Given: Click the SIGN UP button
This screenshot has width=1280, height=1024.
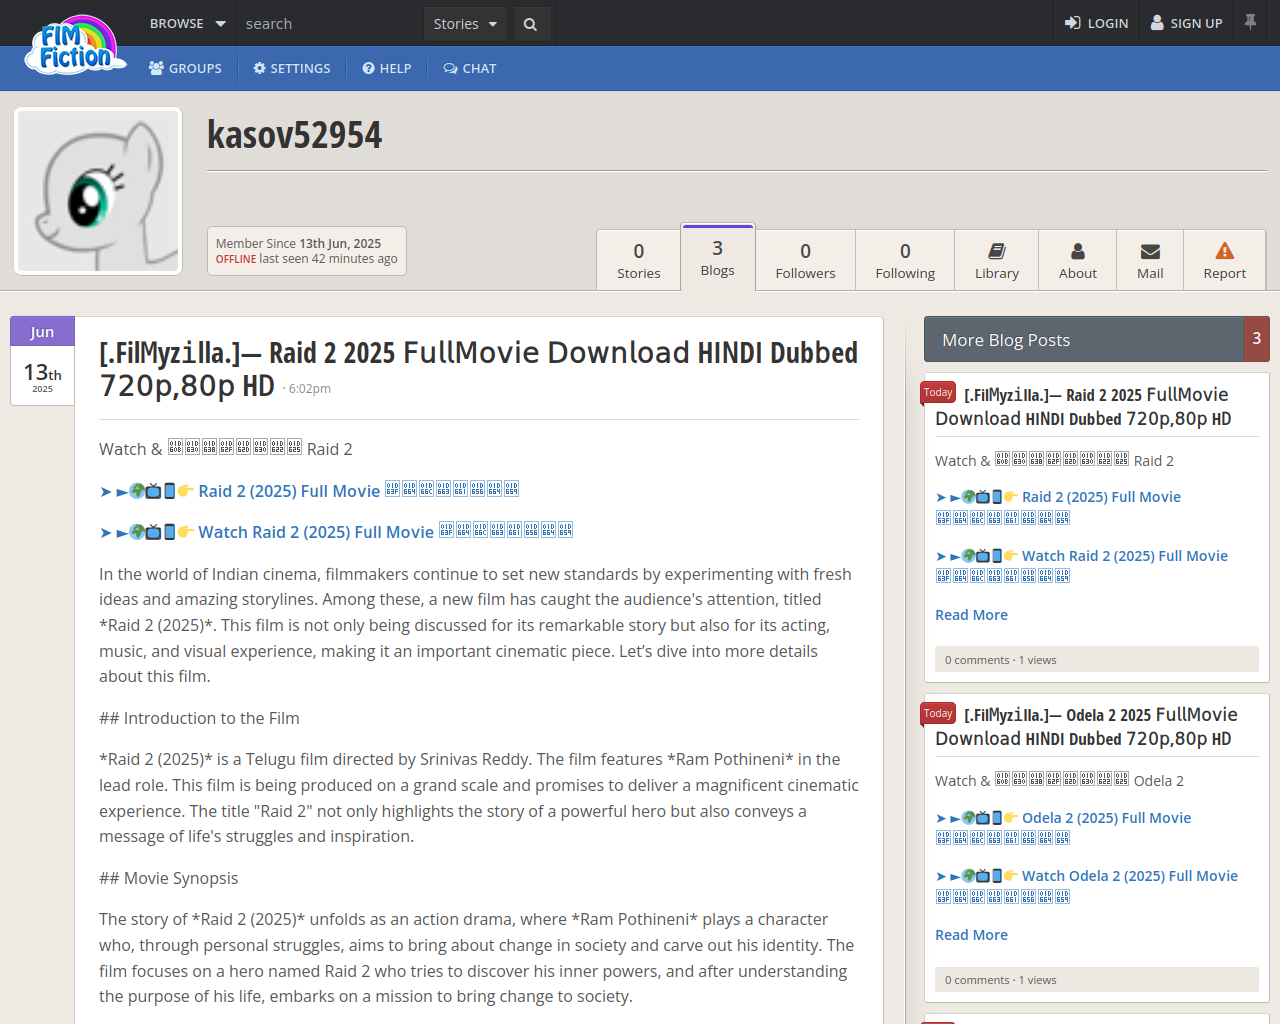Looking at the screenshot, I should [1186, 23].
